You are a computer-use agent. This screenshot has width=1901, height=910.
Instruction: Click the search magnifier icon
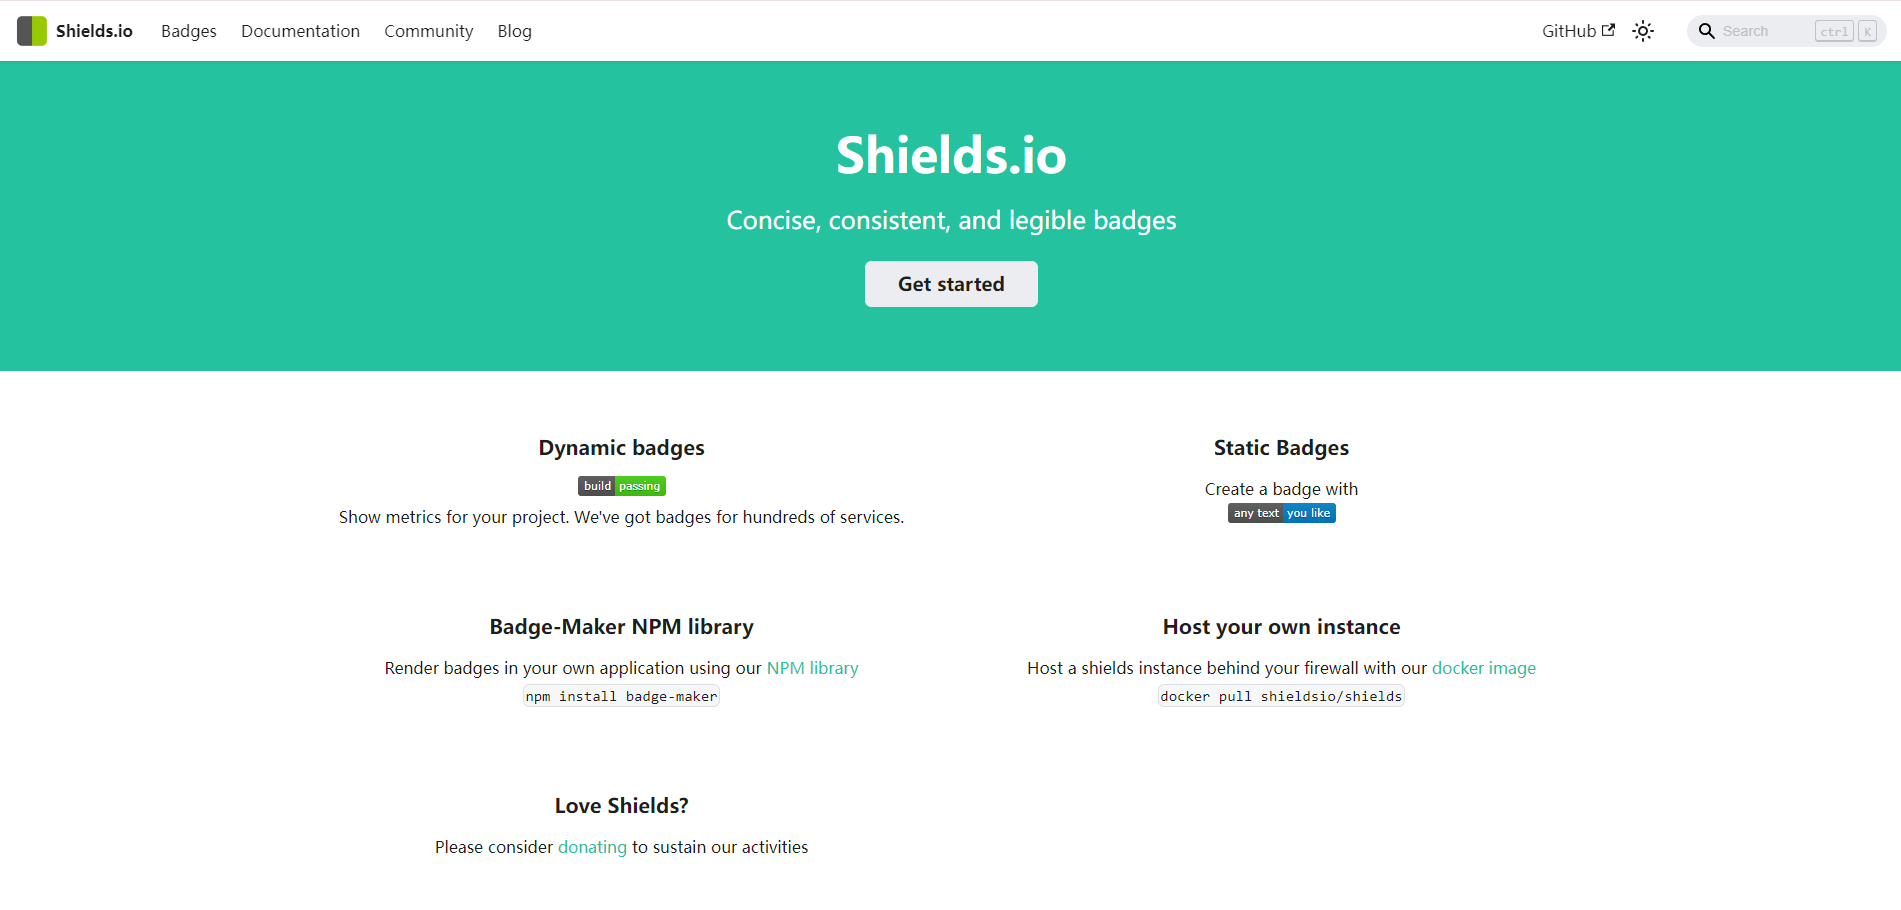click(x=1707, y=31)
